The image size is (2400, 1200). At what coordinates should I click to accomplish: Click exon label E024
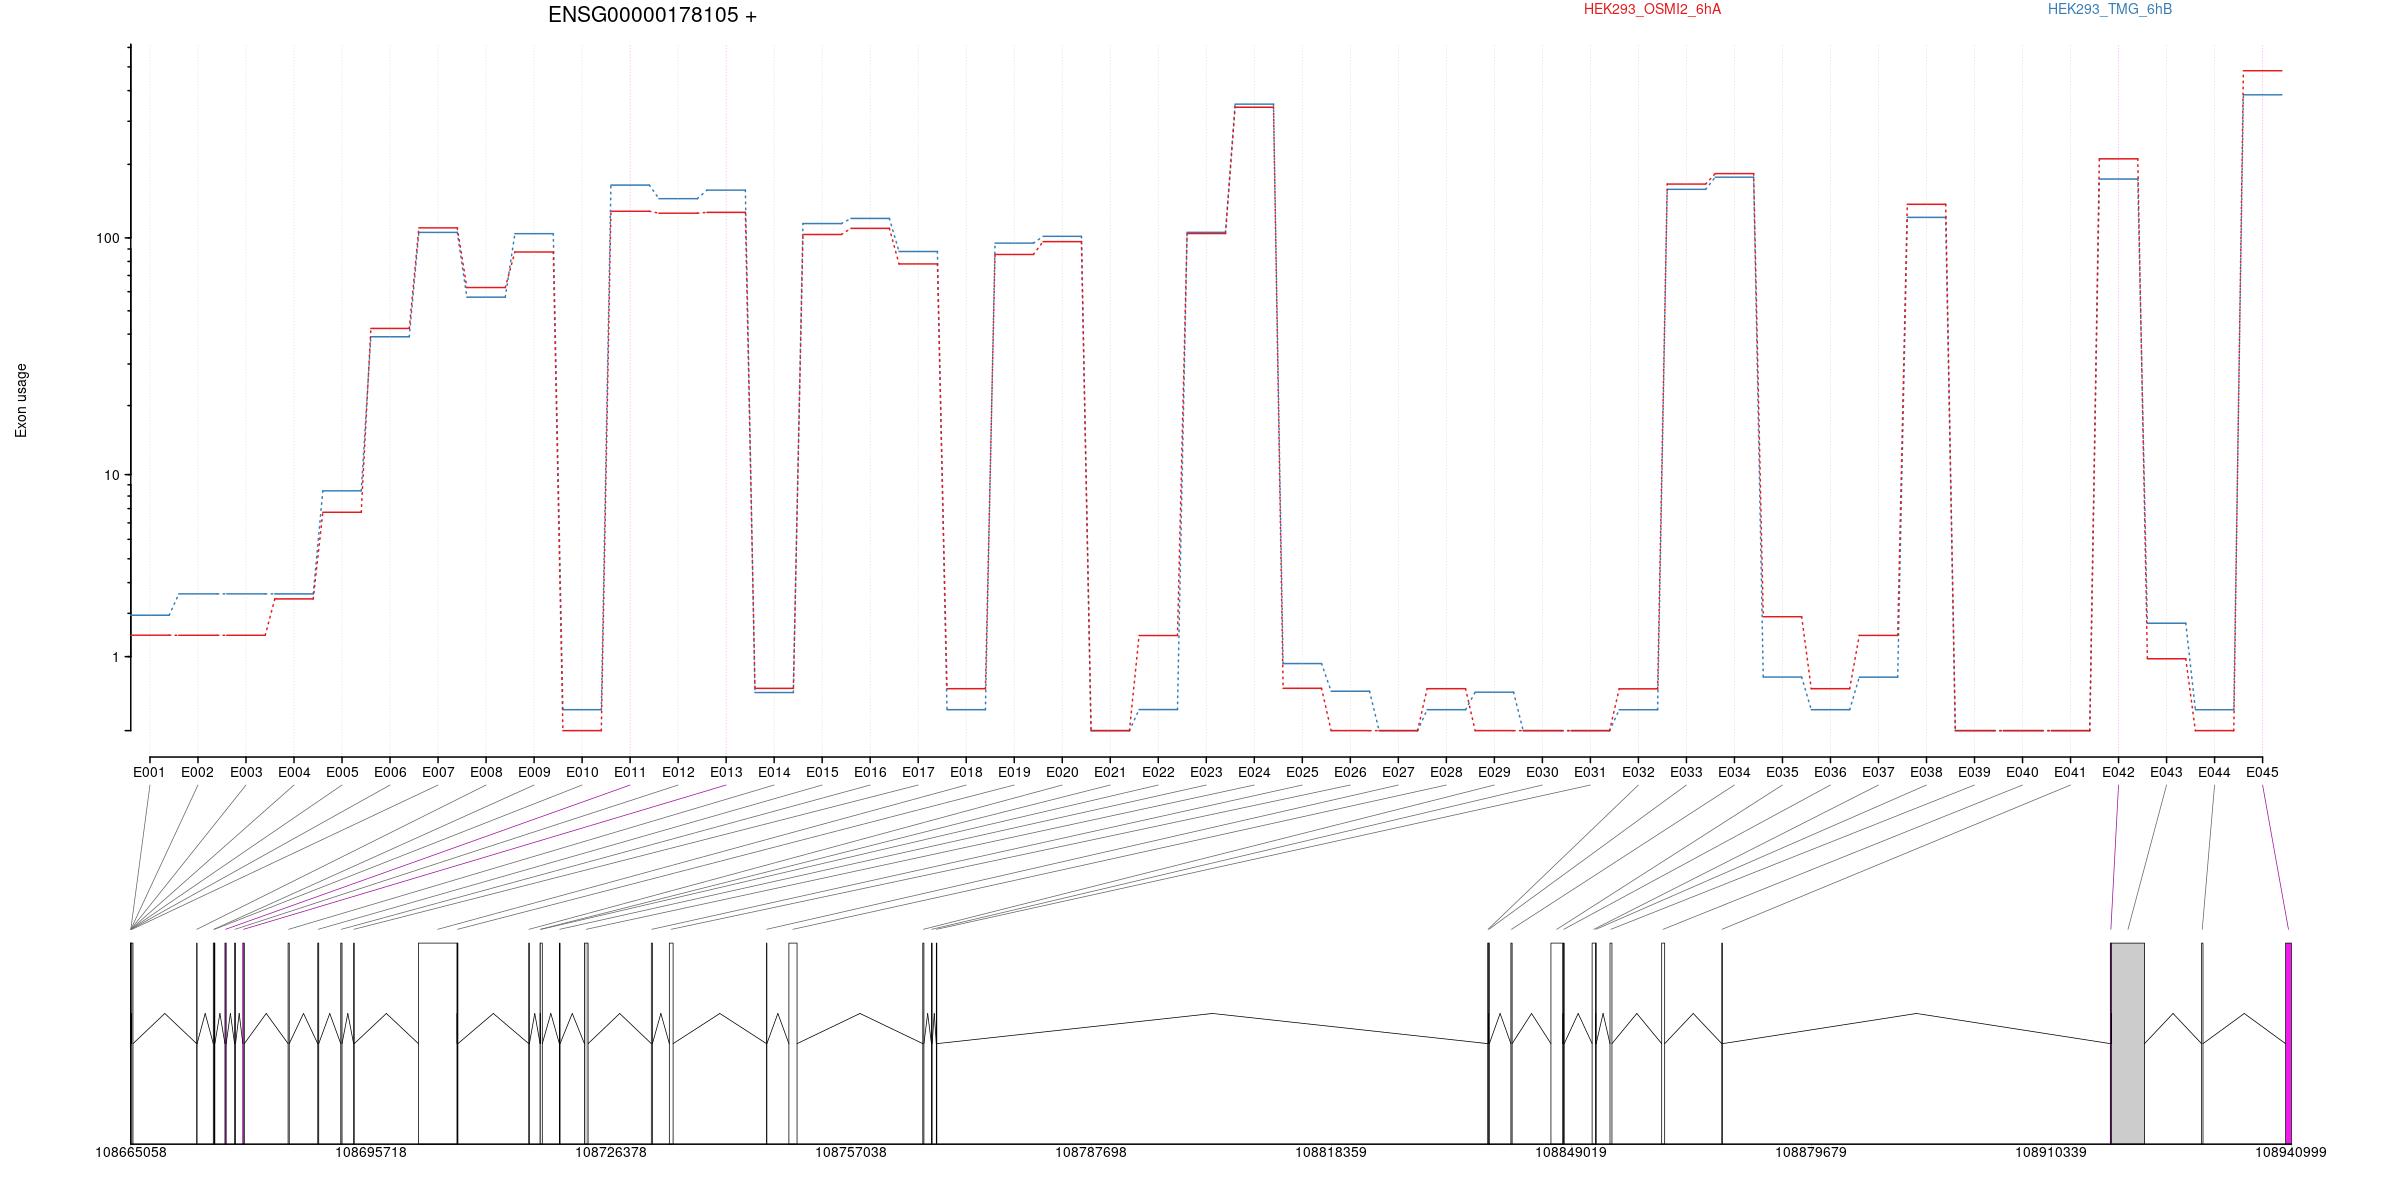click(x=1254, y=772)
